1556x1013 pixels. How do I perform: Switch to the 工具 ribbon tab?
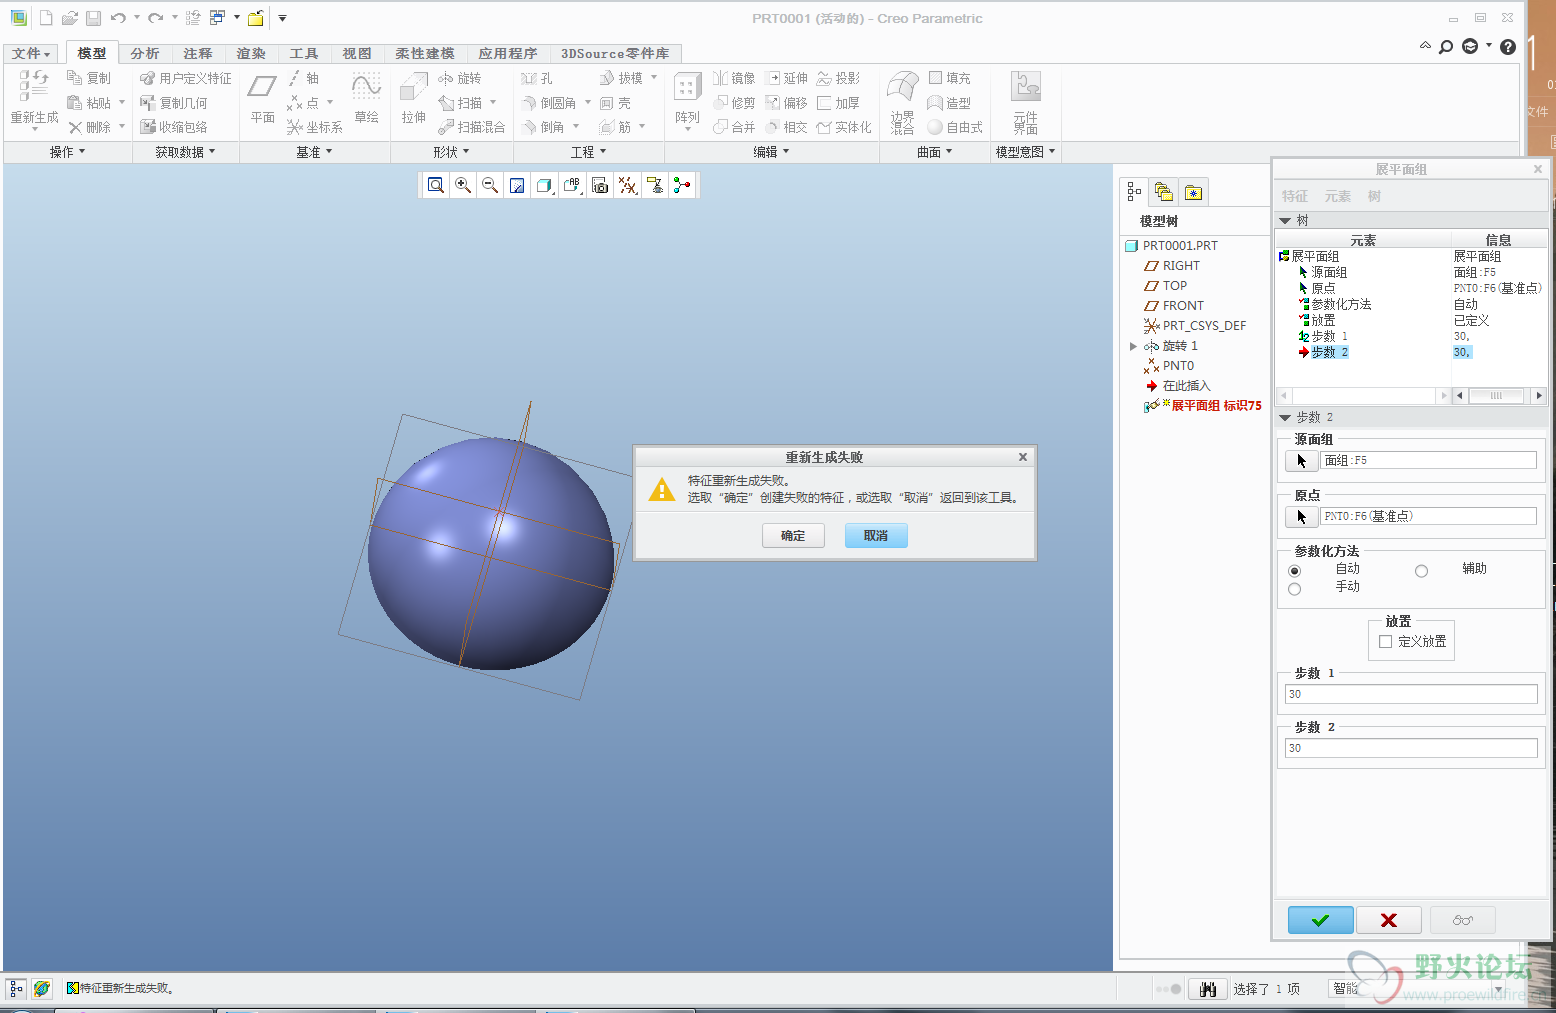[x=304, y=54]
